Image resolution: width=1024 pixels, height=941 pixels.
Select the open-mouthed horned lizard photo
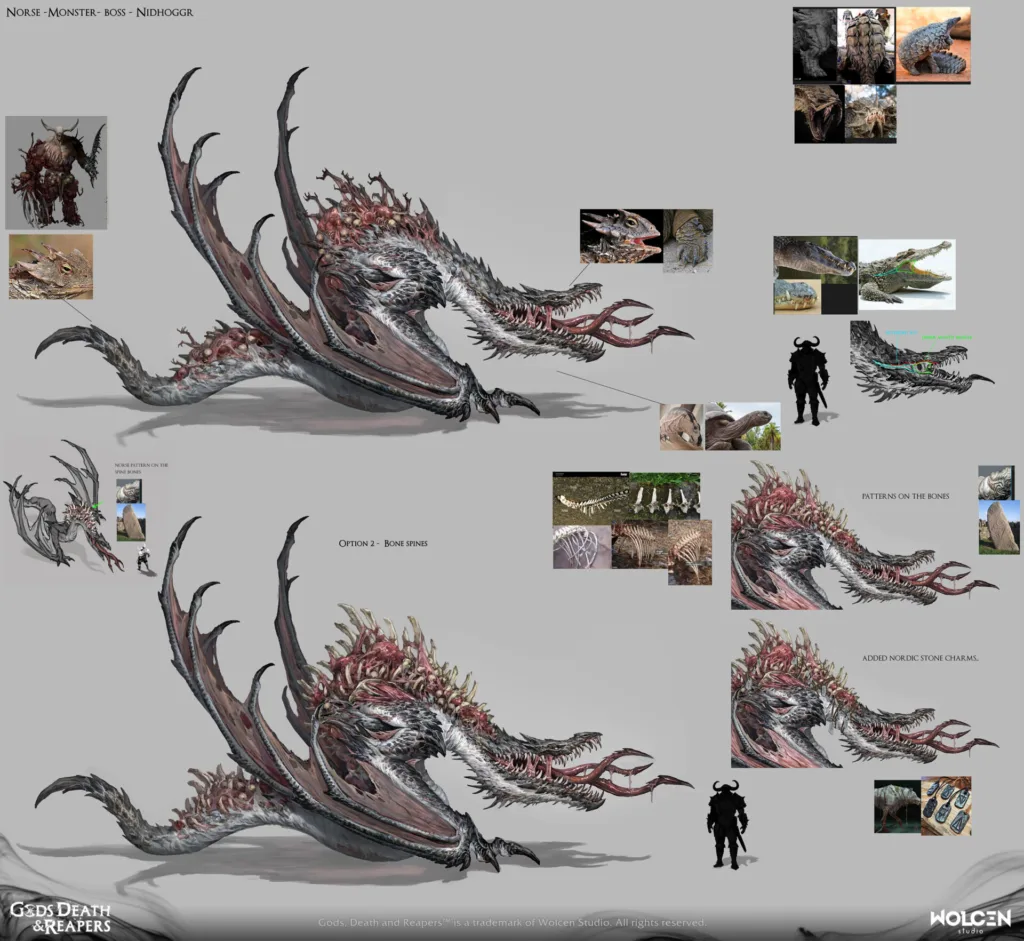(x=620, y=237)
